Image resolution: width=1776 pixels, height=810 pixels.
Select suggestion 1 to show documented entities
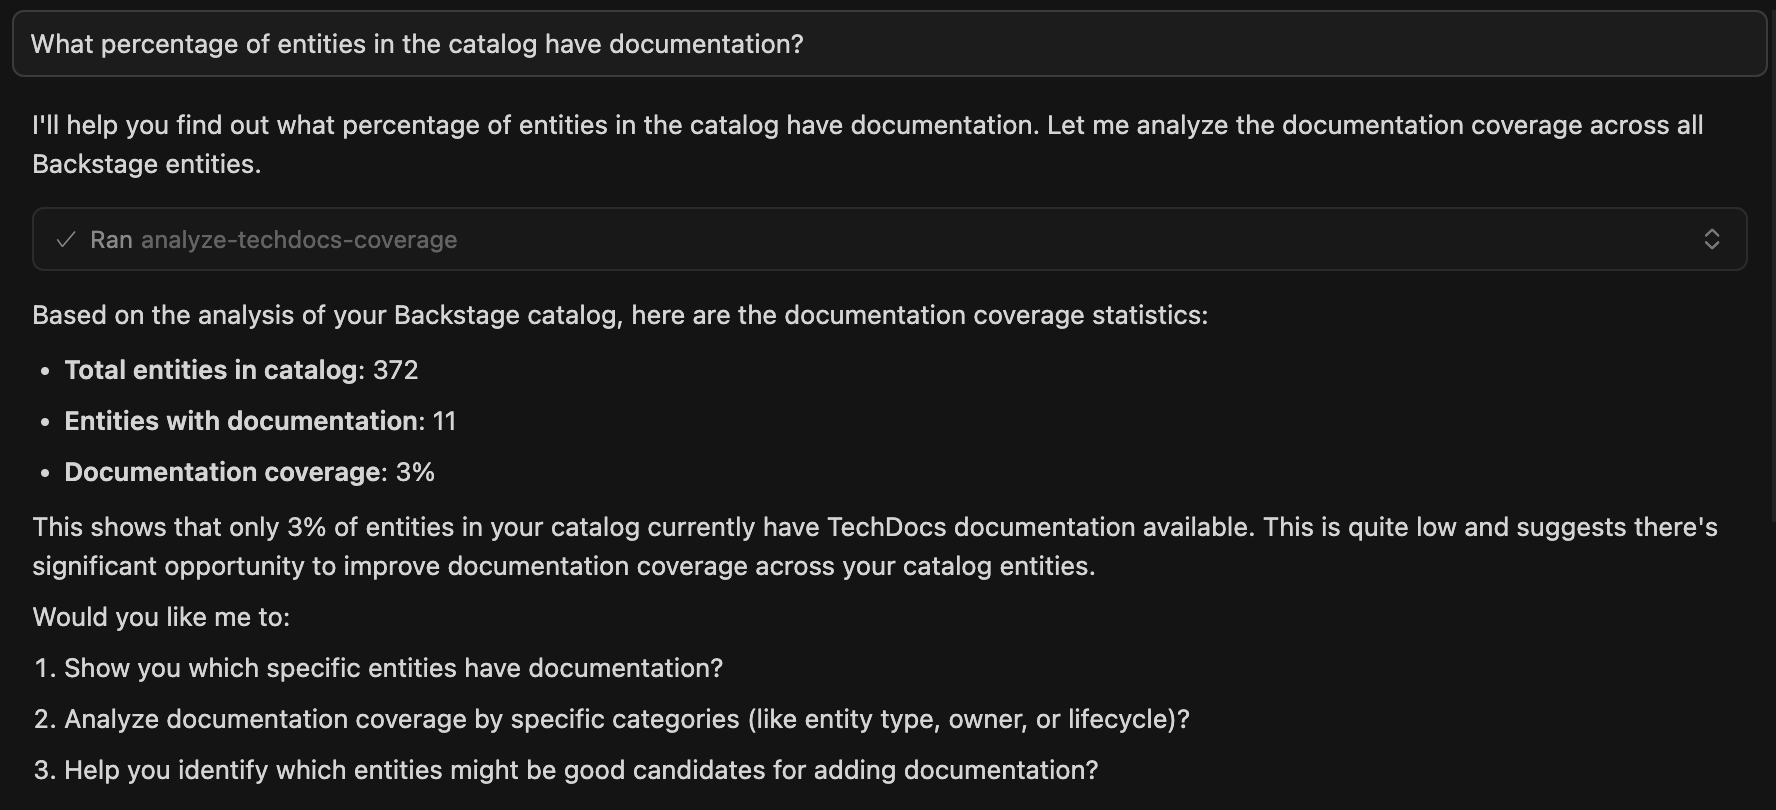pyautogui.click(x=380, y=667)
